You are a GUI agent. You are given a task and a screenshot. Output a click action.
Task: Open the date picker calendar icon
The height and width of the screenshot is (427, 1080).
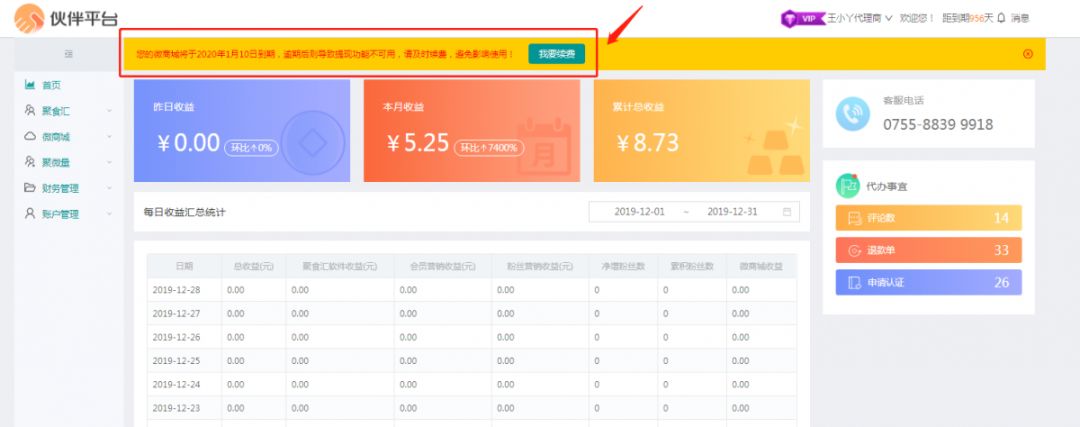[x=787, y=212]
